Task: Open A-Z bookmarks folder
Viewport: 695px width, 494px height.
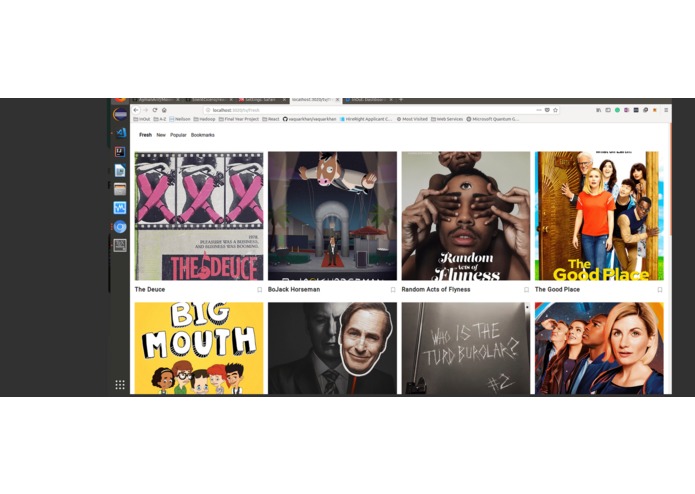Action: point(160,119)
